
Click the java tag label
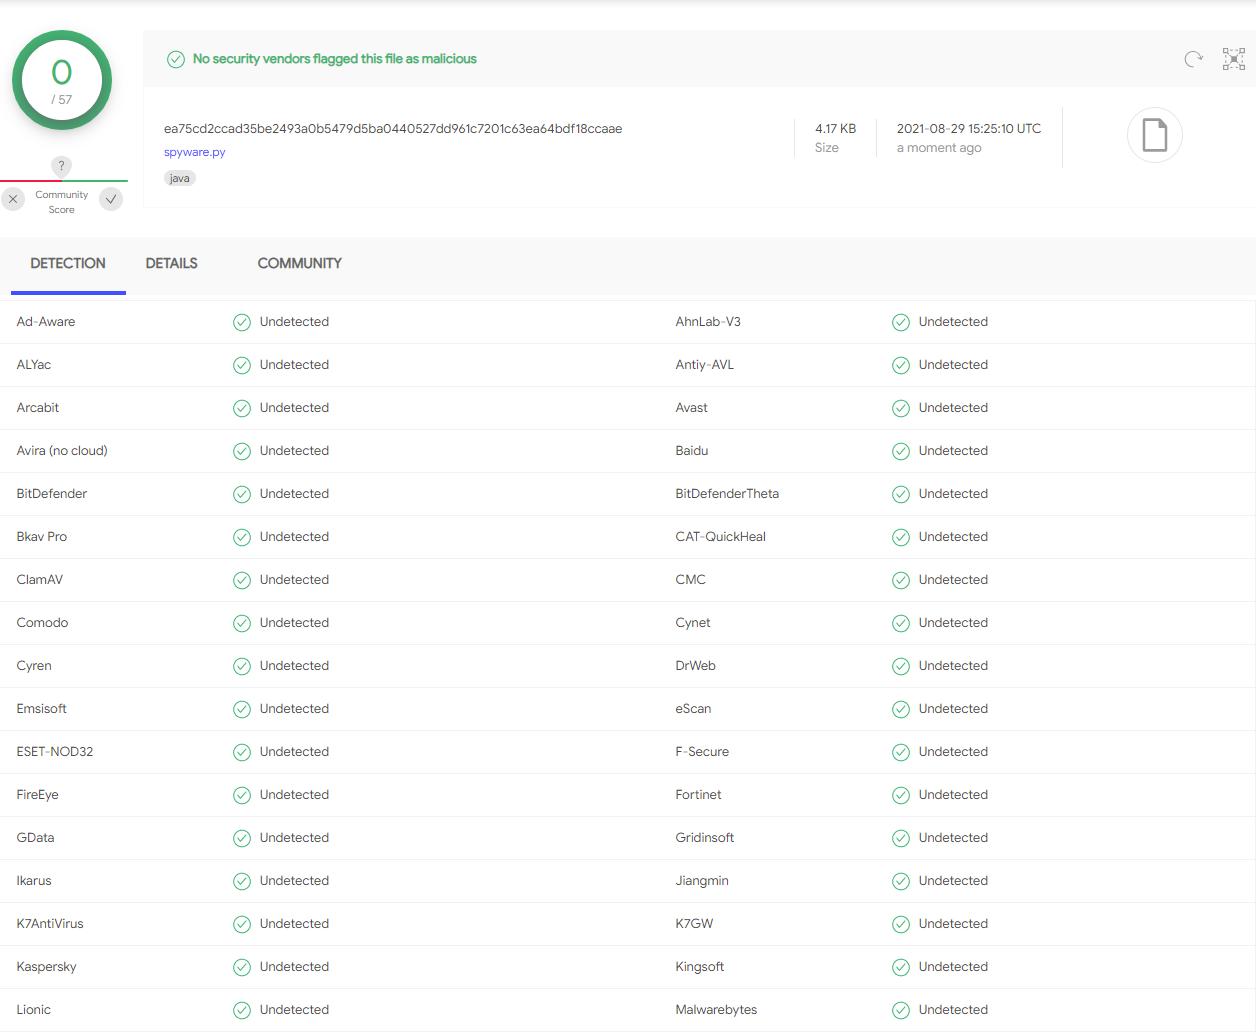[x=180, y=178]
